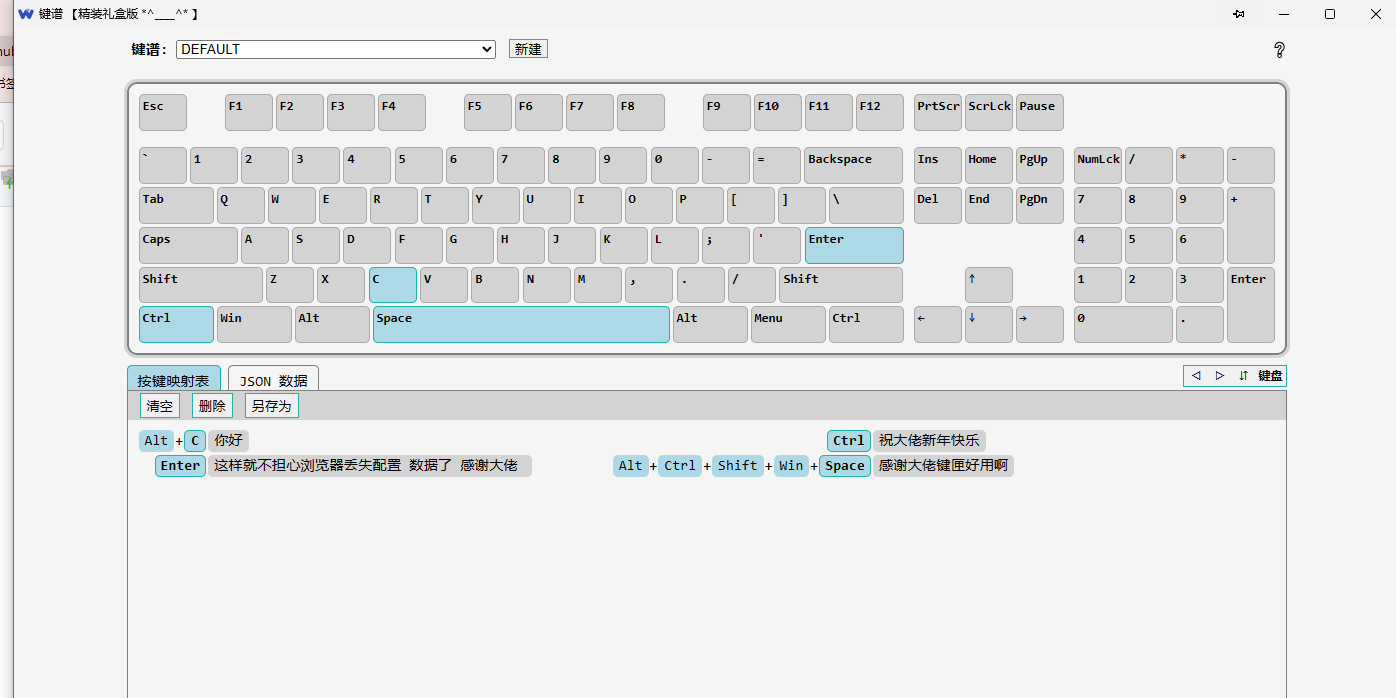Click the 新建 button
This screenshot has width=1396, height=698.
(528, 49)
